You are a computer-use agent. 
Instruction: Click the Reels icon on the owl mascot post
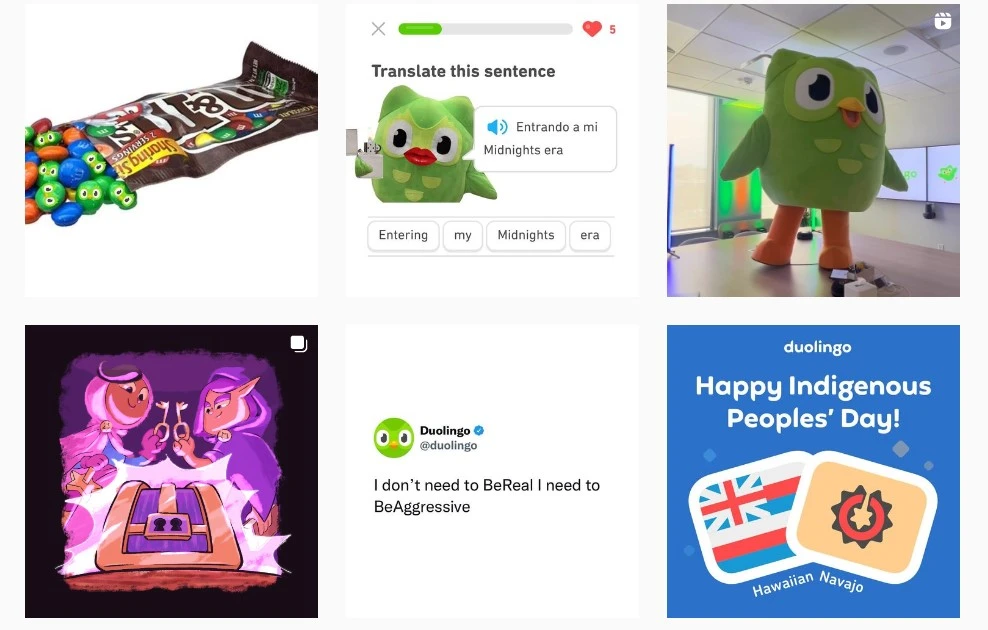point(943,21)
